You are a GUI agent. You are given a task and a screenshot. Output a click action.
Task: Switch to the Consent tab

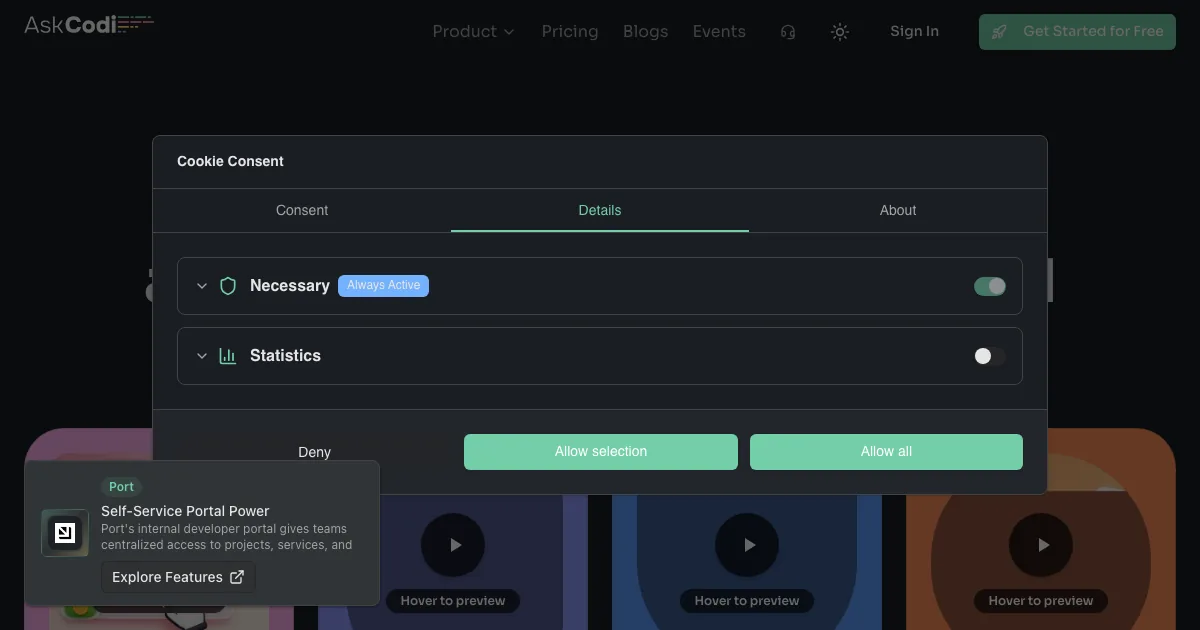[302, 210]
